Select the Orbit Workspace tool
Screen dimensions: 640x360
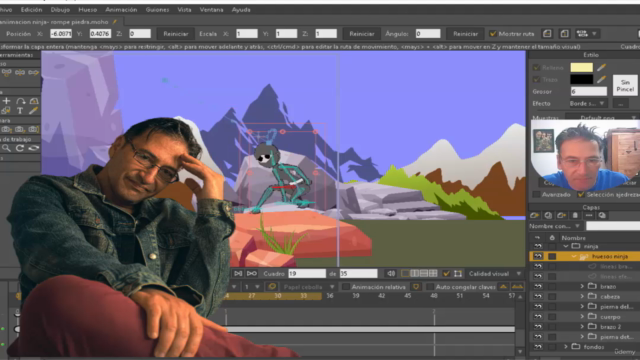pyautogui.click(x=33, y=148)
